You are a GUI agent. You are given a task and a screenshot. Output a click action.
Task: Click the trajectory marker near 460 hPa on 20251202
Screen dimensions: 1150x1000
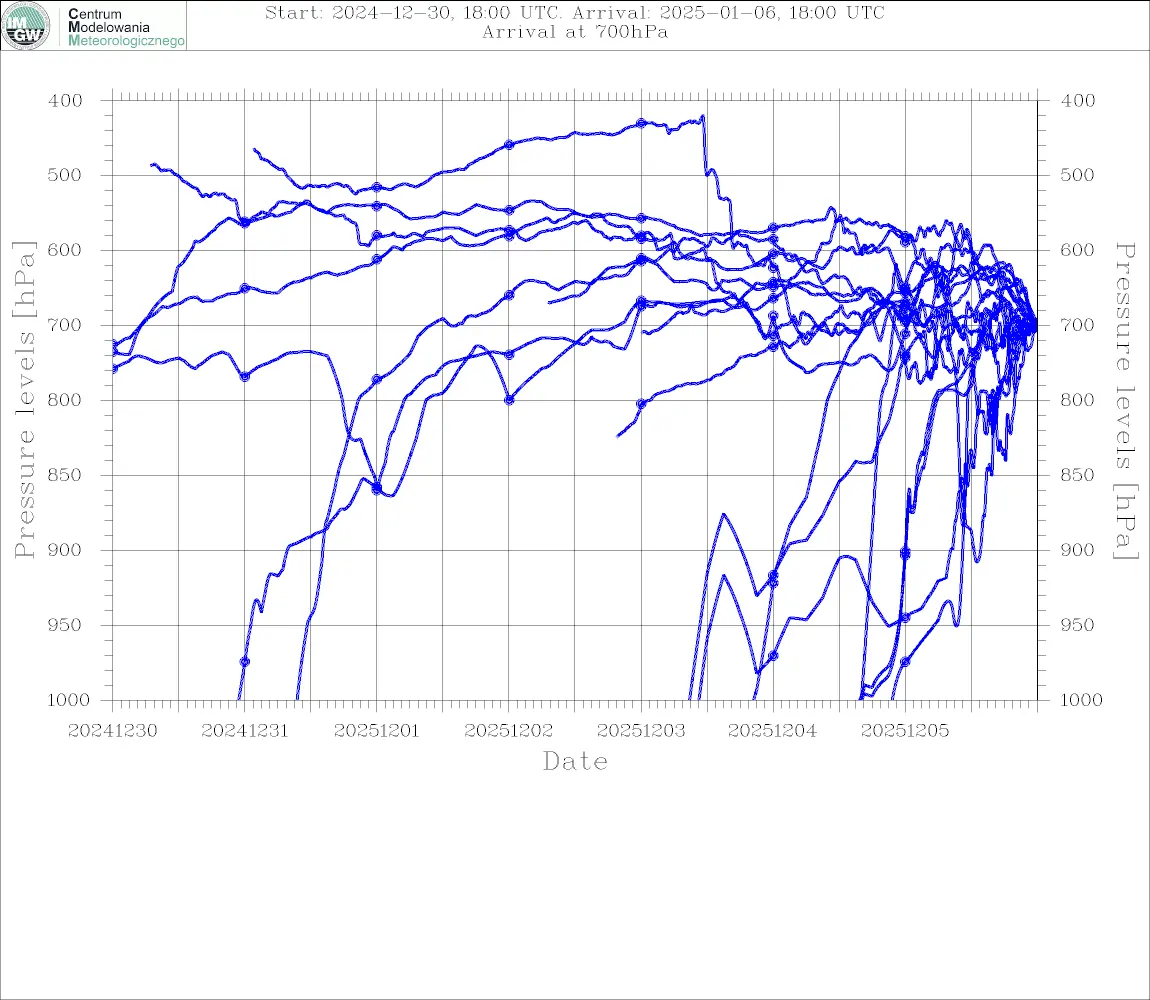(x=509, y=145)
